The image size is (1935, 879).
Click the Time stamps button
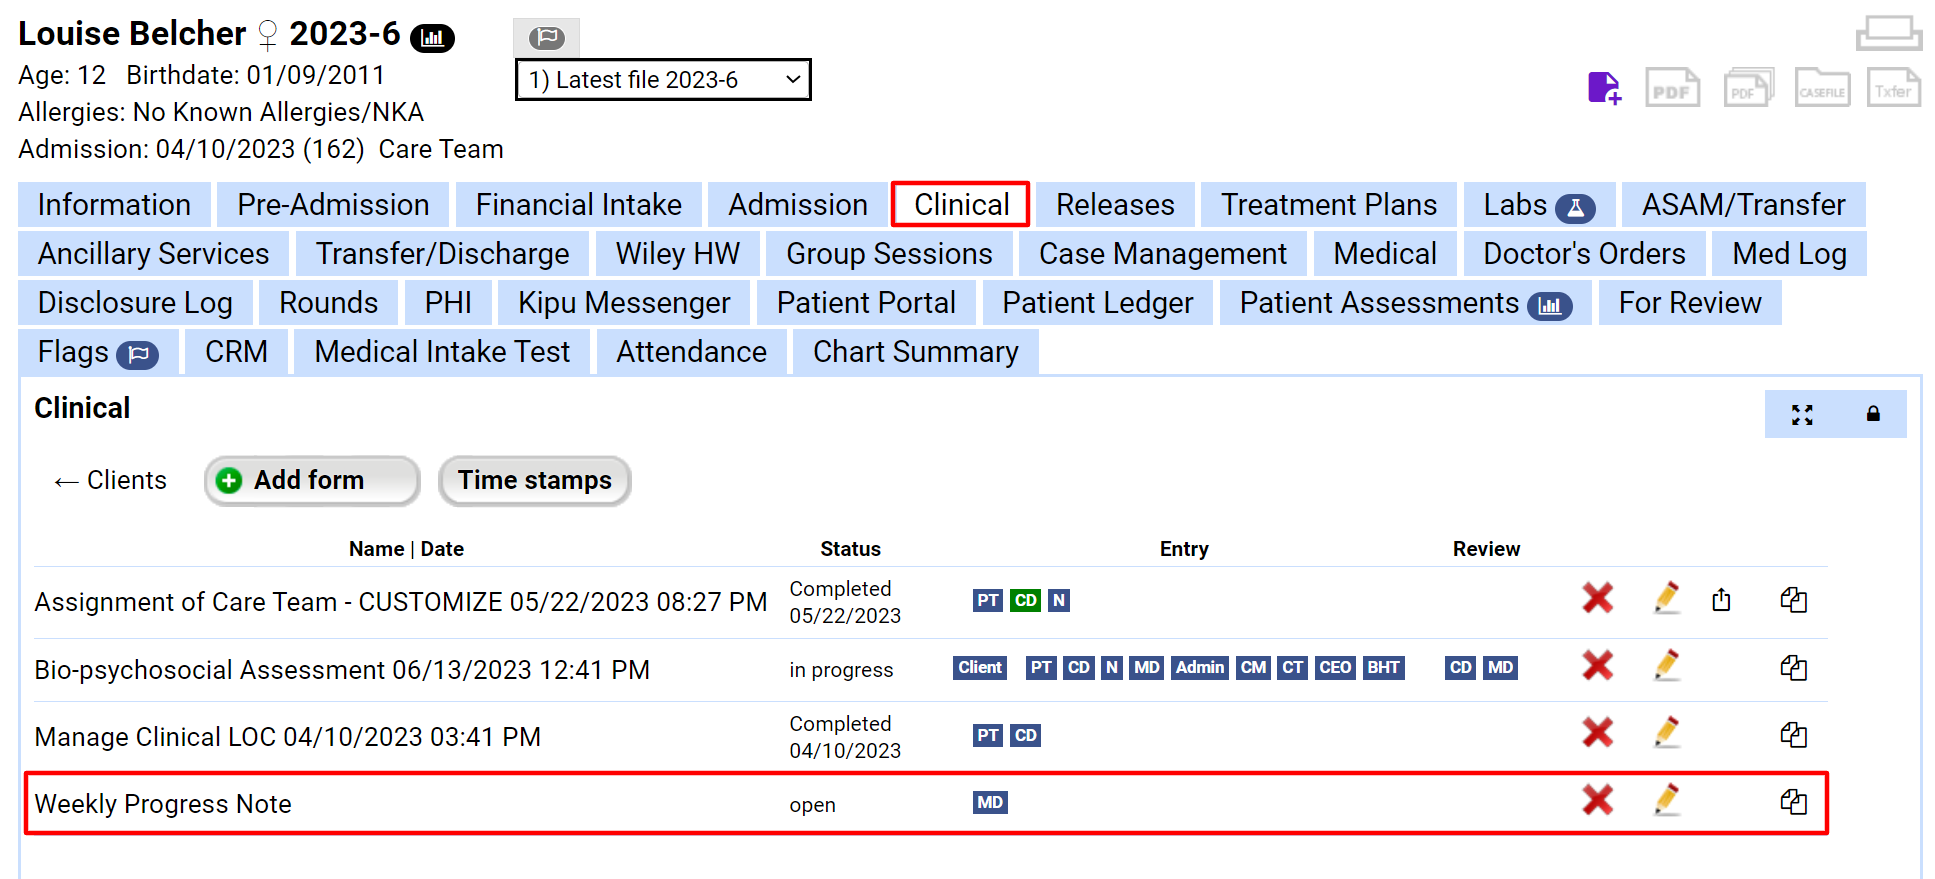pyautogui.click(x=534, y=481)
